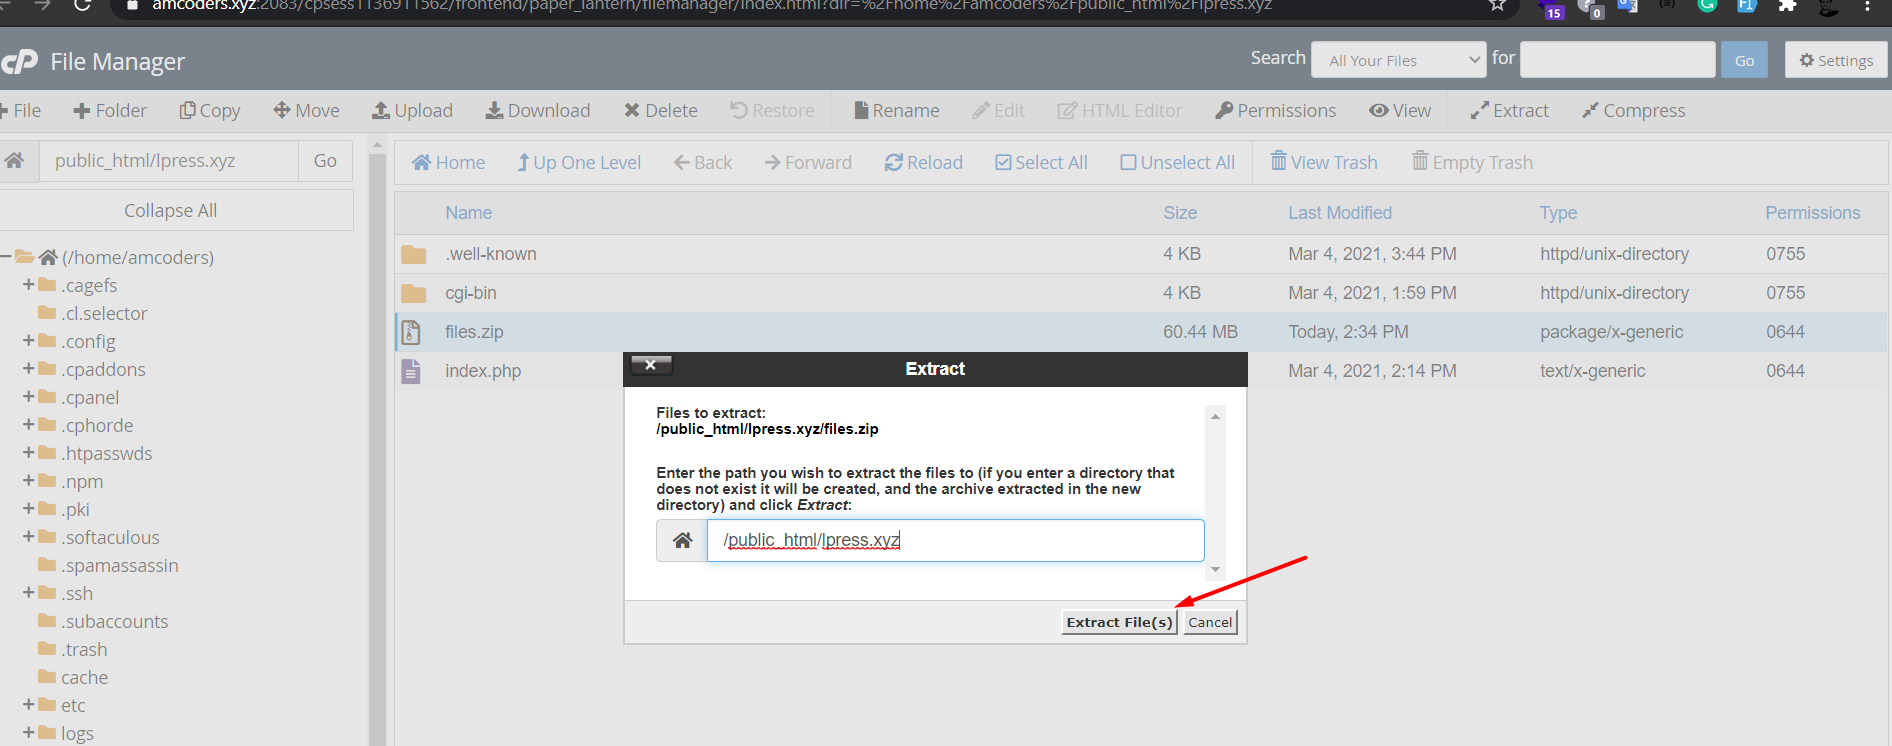Click home icon beside extract path field
Screen dimensions: 1892x746
pos(682,541)
